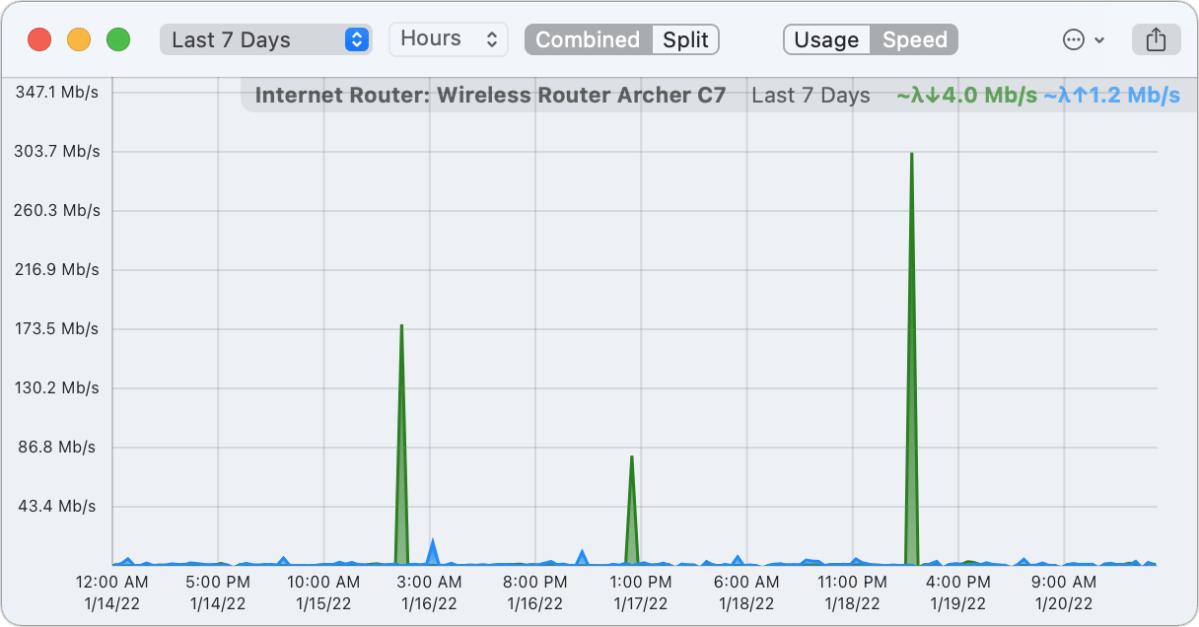Toggle display to Speed mode
The image size is (1199, 627).
pos(915,40)
